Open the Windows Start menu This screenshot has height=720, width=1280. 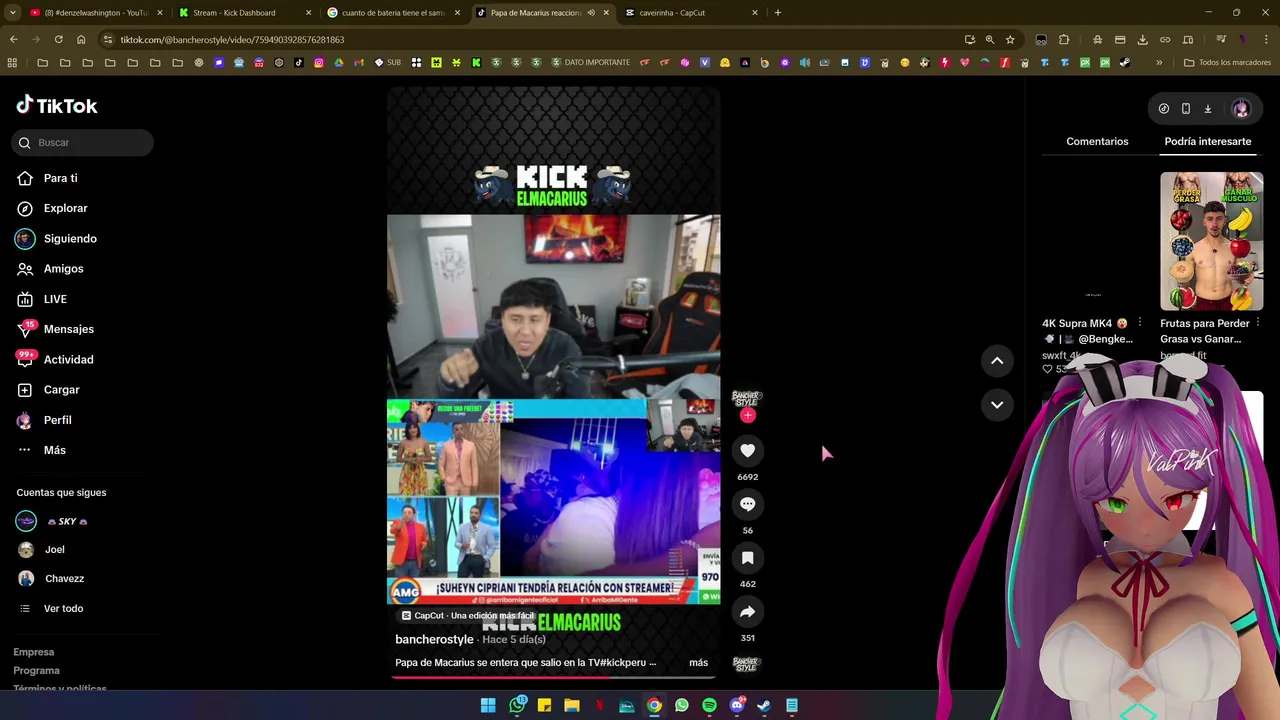[x=488, y=705]
